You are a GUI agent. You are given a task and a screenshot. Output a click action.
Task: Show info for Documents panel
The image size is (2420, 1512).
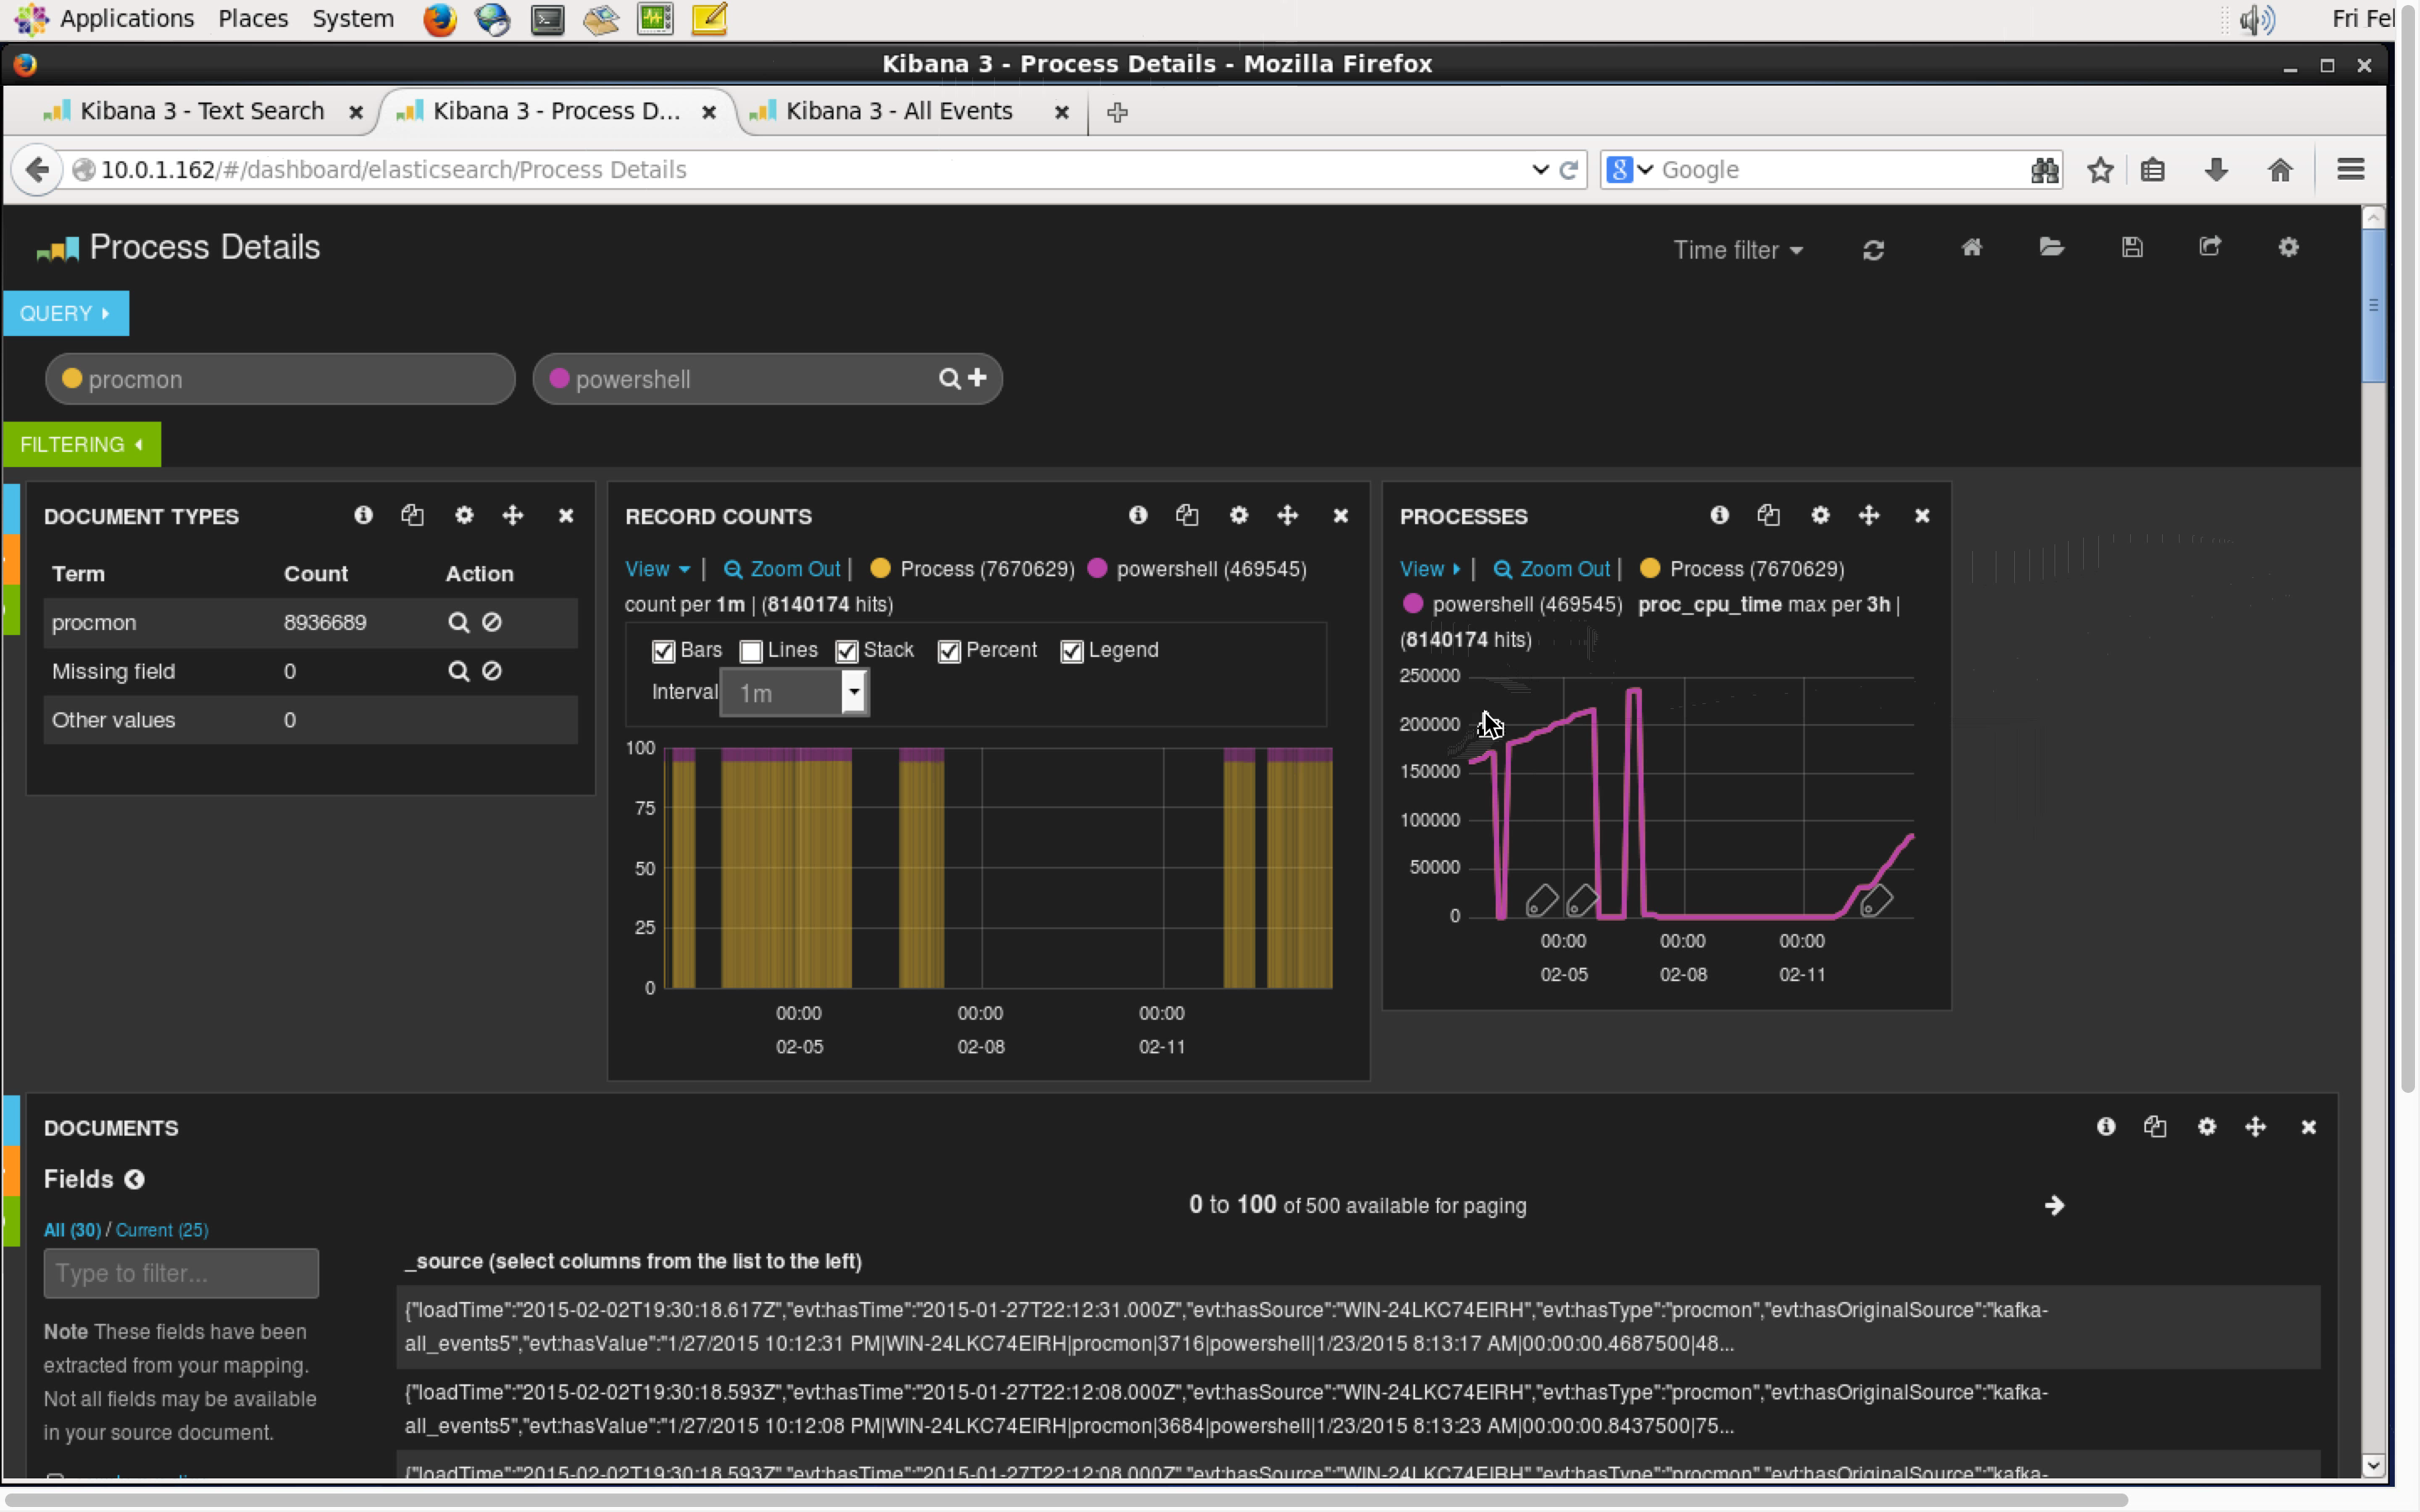click(x=2106, y=1127)
